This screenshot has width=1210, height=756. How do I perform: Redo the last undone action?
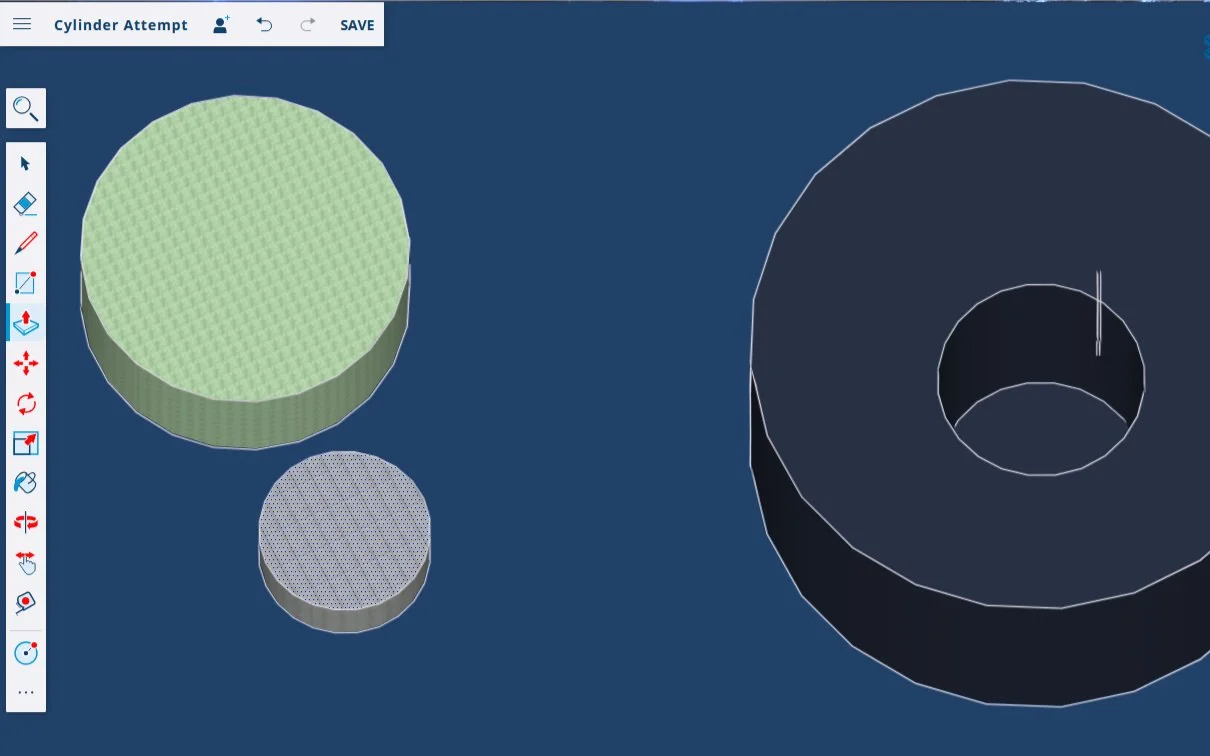pos(308,24)
